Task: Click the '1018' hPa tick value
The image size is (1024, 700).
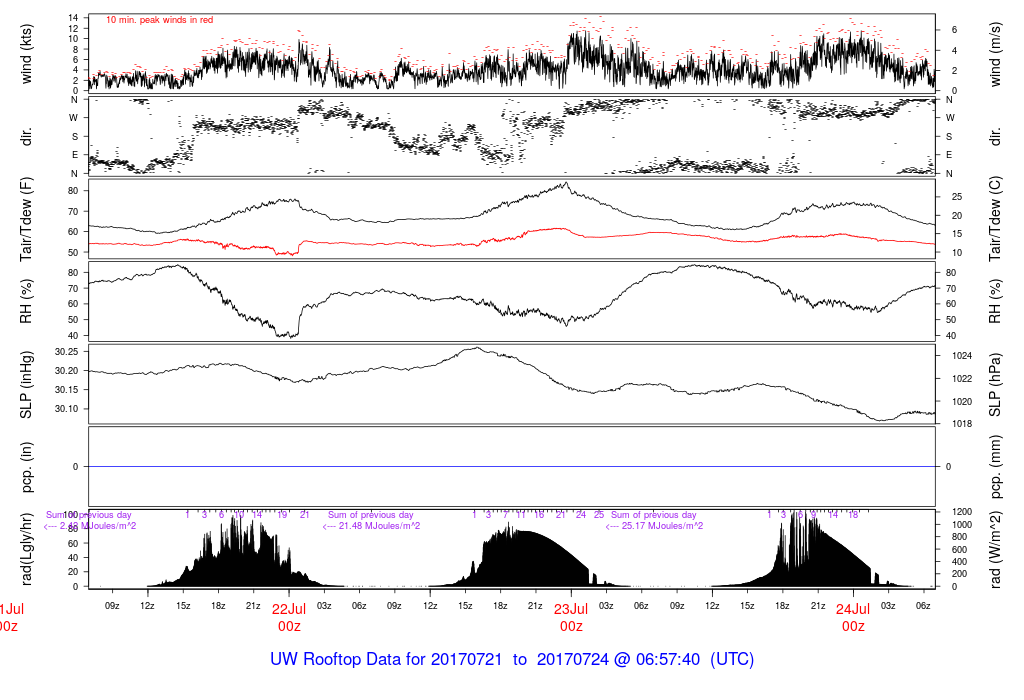Action: point(962,424)
